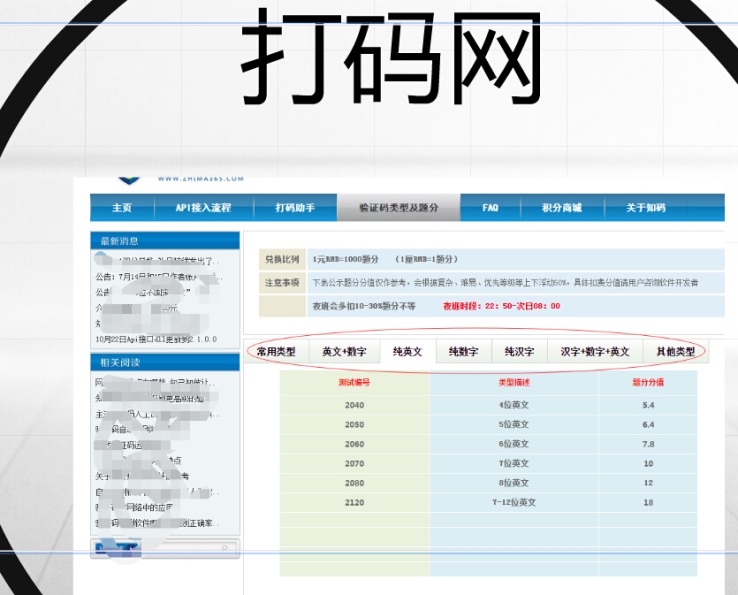Click score value 6.4

tap(648, 425)
